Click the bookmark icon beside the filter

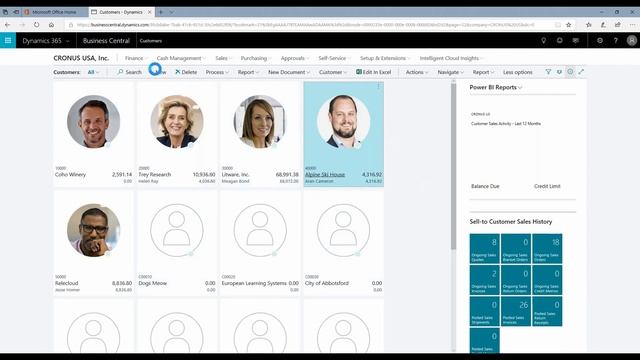[559, 72]
